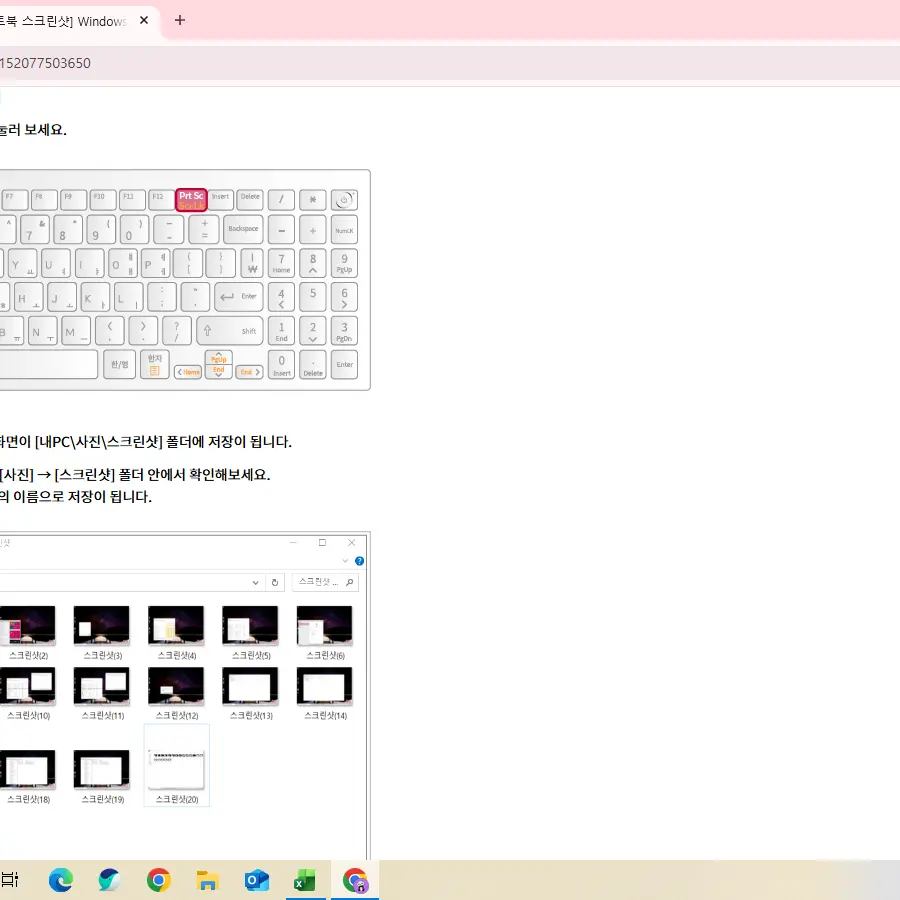Image resolution: width=900 pixels, height=900 pixels.
Task: Open Google Chrome from the taskbar
Action: click(x=158, y=880)
